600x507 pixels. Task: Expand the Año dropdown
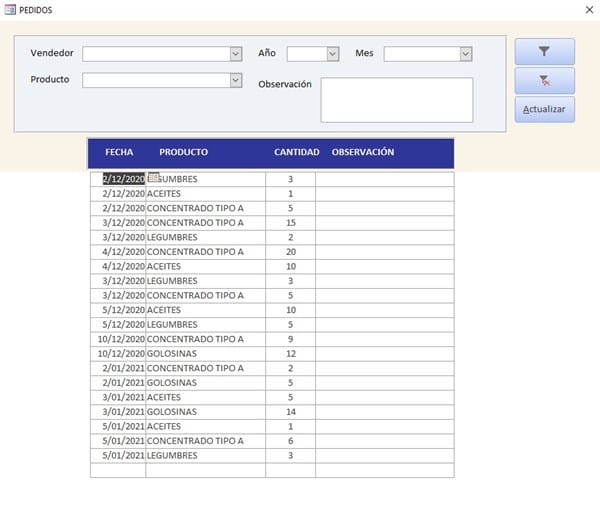[x=333, y=54]
